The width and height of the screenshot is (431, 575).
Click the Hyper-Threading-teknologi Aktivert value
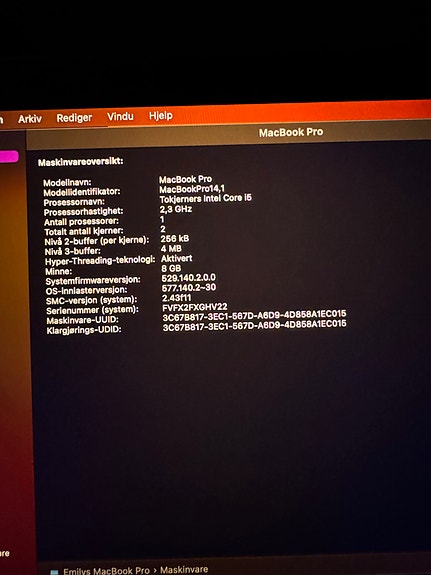(176, 258)
